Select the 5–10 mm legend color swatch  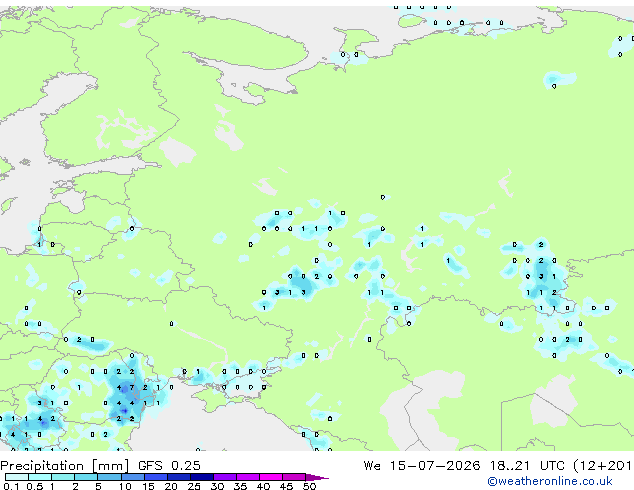(x=109, y=477)
